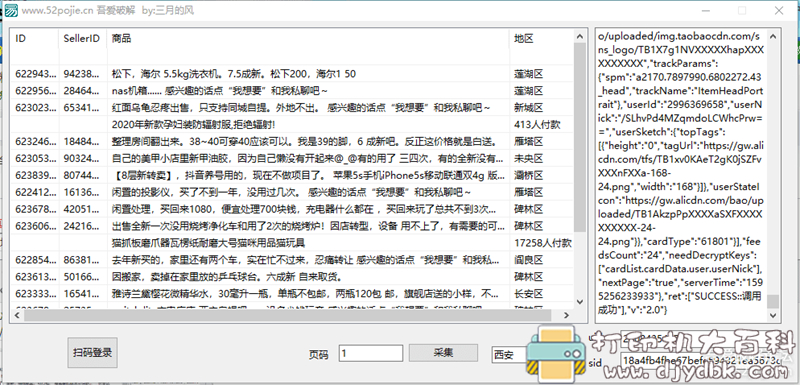
Task: Select the row '因搬家，卖掉在家里放的乒乓球台'
Action: pos(292,276)
